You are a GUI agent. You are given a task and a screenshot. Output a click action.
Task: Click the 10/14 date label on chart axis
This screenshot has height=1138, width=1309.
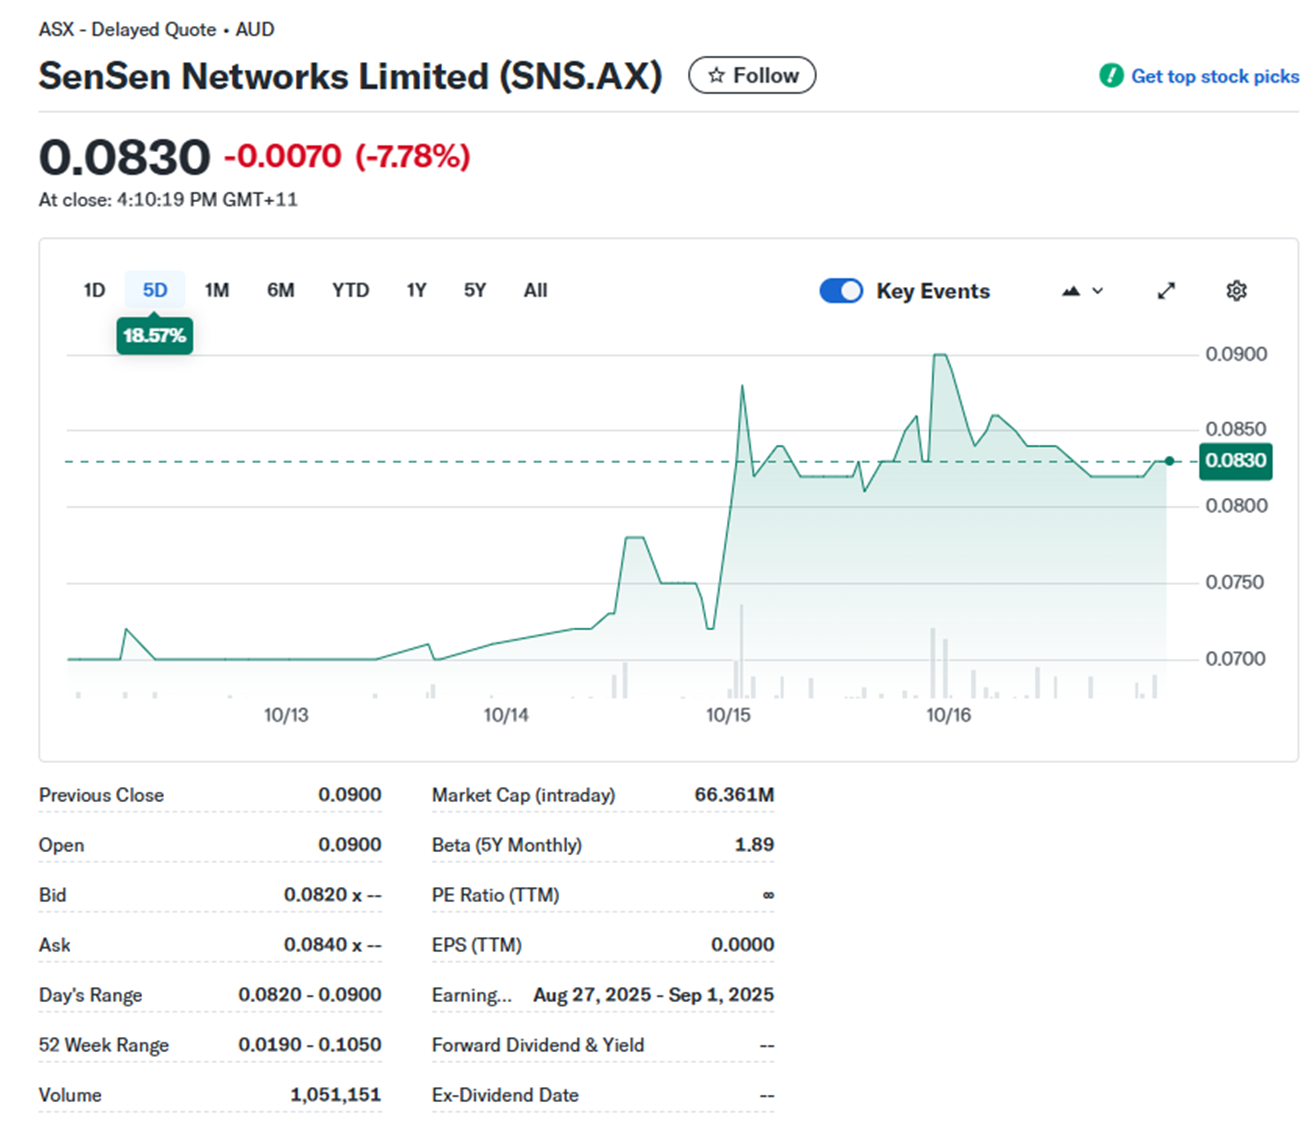[x=506, y=715]
